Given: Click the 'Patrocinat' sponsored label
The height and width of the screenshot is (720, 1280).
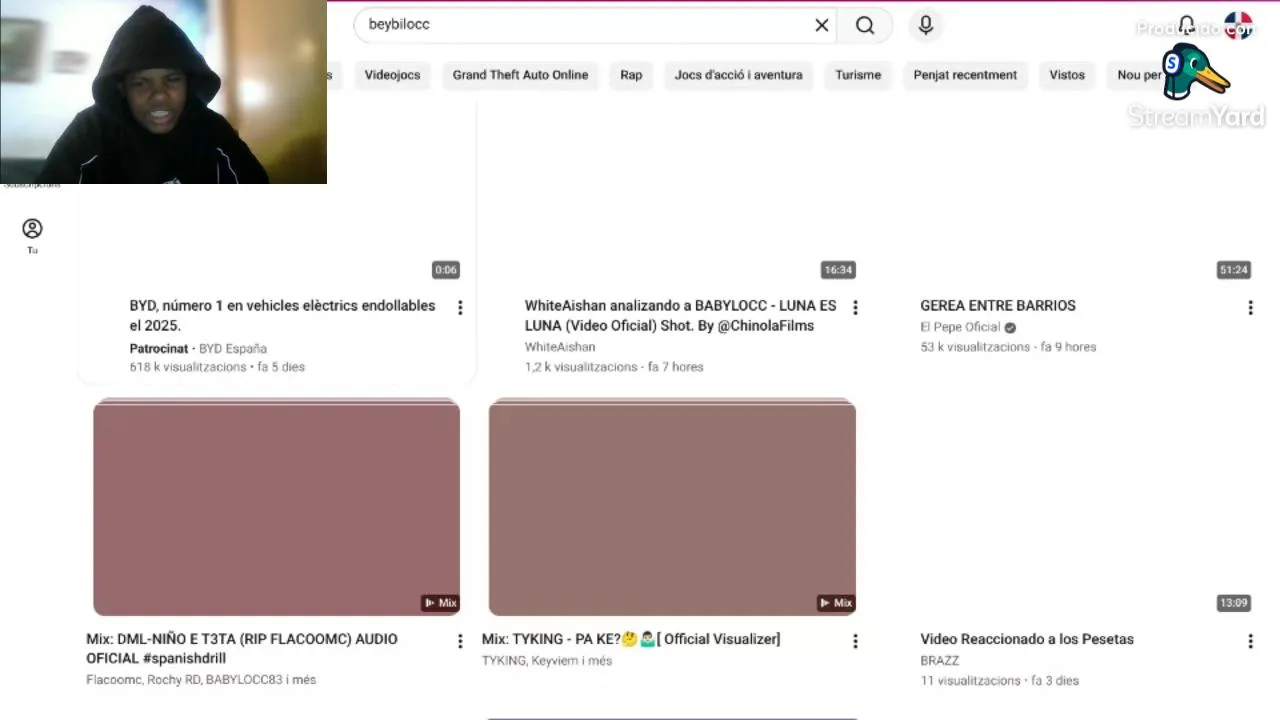Looking at the screenshot, I should click(x=159, y=349).
